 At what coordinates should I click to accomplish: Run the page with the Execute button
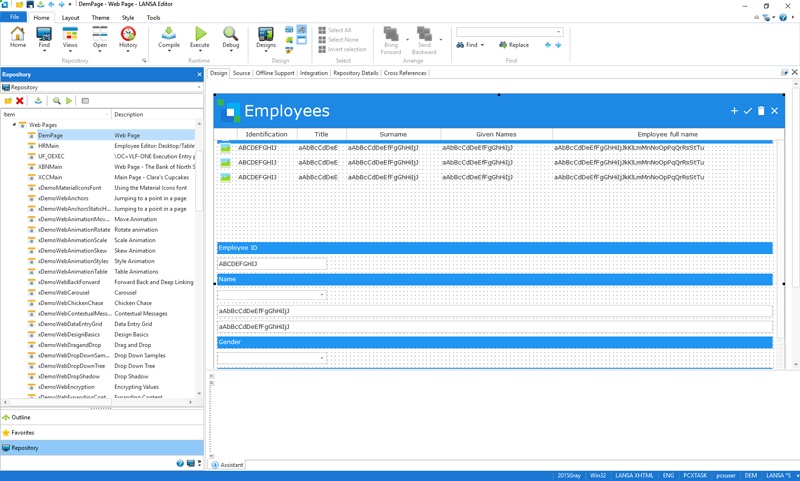click(x=200, y=38)
